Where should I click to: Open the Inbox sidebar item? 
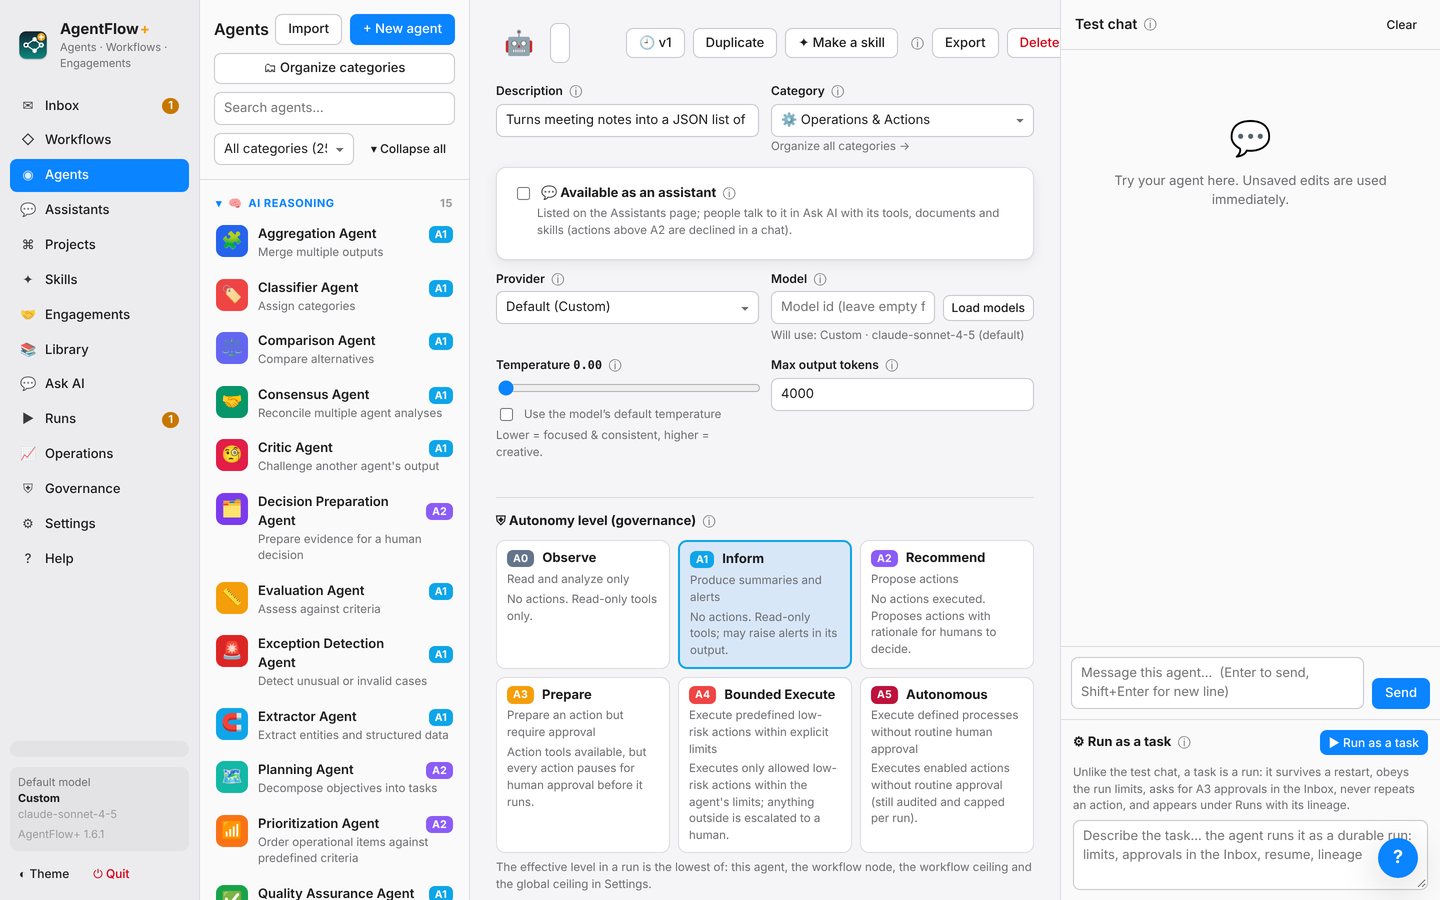coord(99,105)
